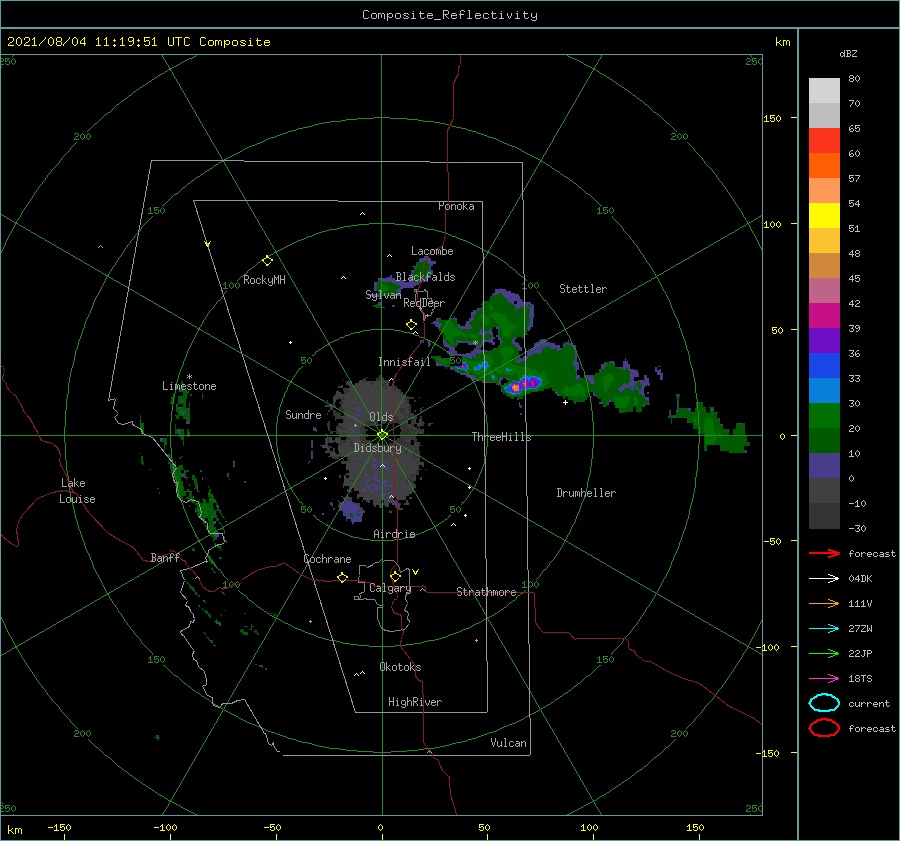
Task: Click the Lake Louise label
Action: click(77, 491)
